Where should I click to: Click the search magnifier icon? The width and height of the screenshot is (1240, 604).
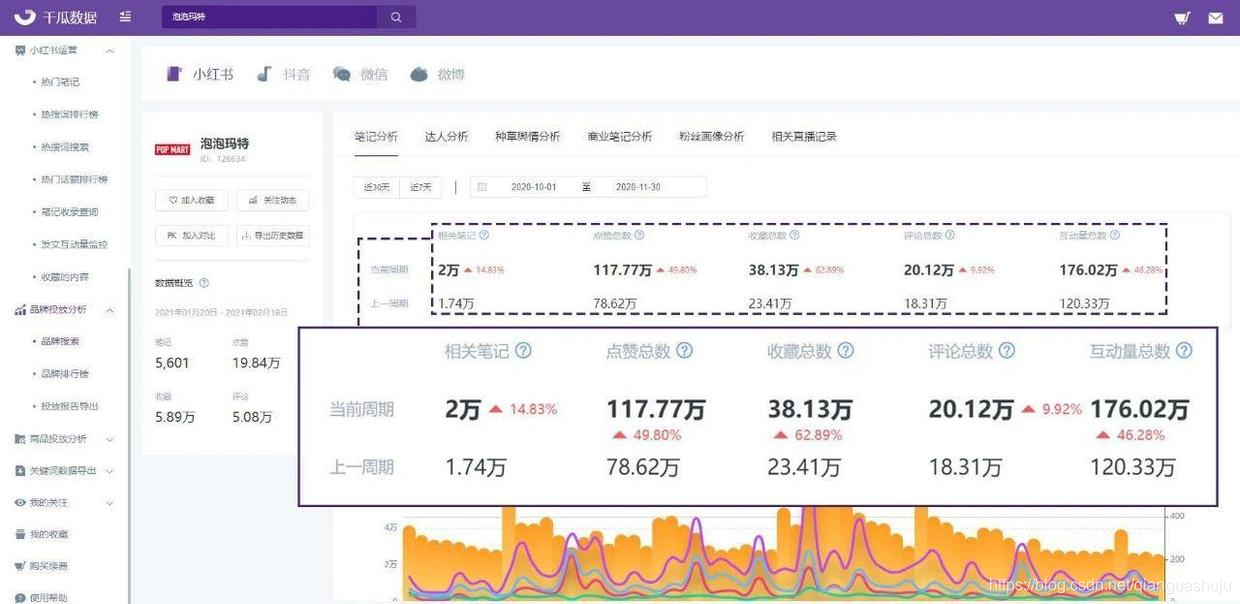395,16
